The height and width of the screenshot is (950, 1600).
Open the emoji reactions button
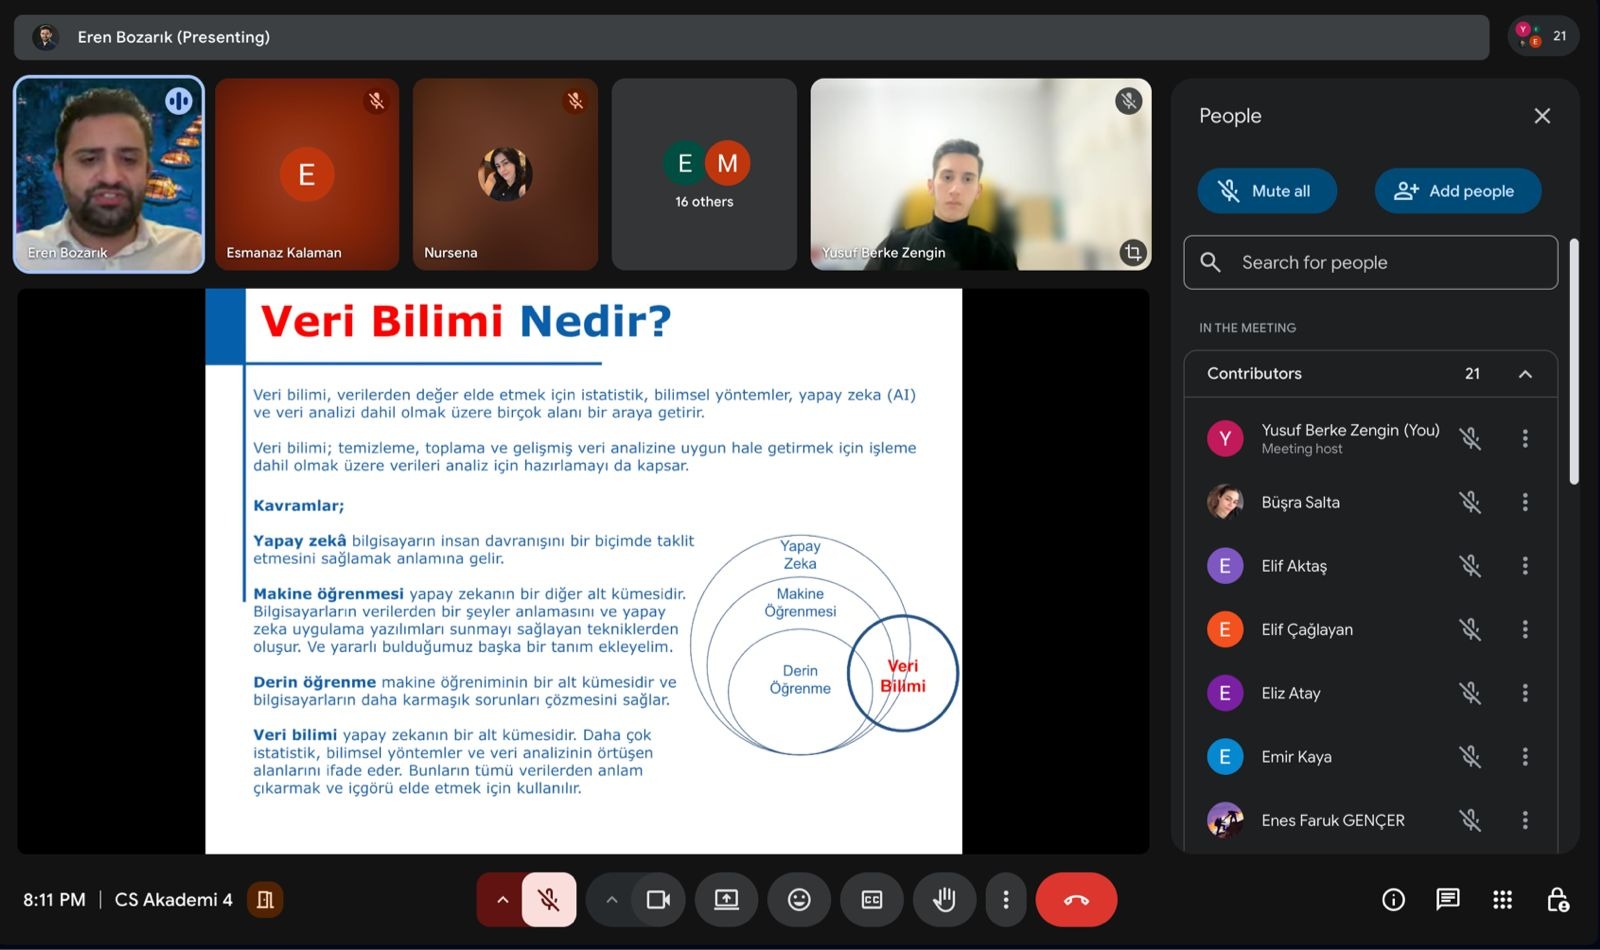[x=799, y=900]
